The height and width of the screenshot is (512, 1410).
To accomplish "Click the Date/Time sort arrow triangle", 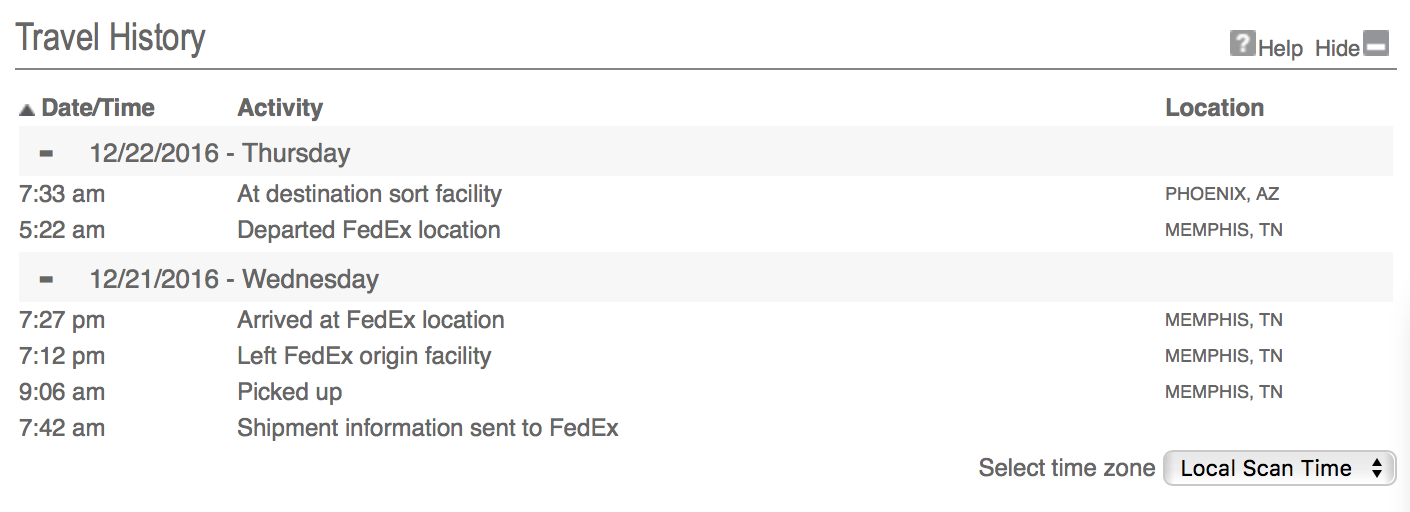I will [27, 109].
